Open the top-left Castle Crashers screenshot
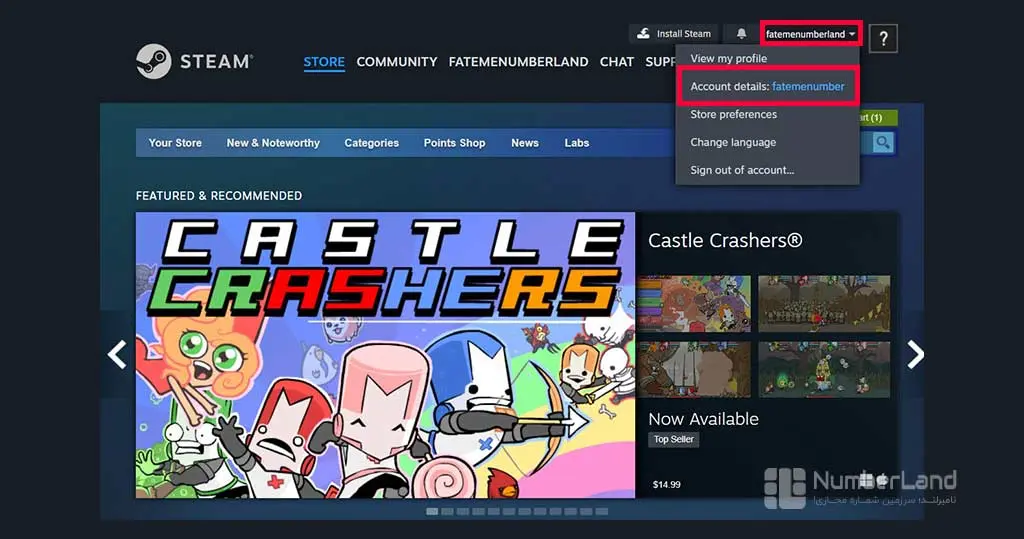This screenshot has width=1024, height=539. (694, 303)
